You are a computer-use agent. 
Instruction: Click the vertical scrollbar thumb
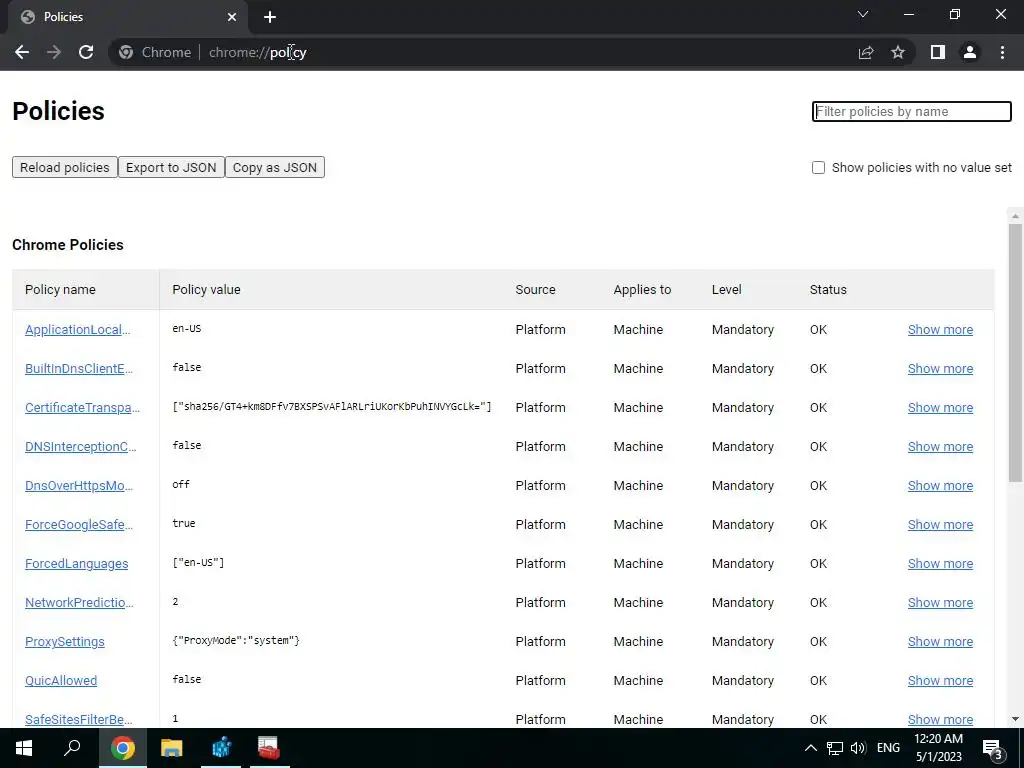[1015, 353]
